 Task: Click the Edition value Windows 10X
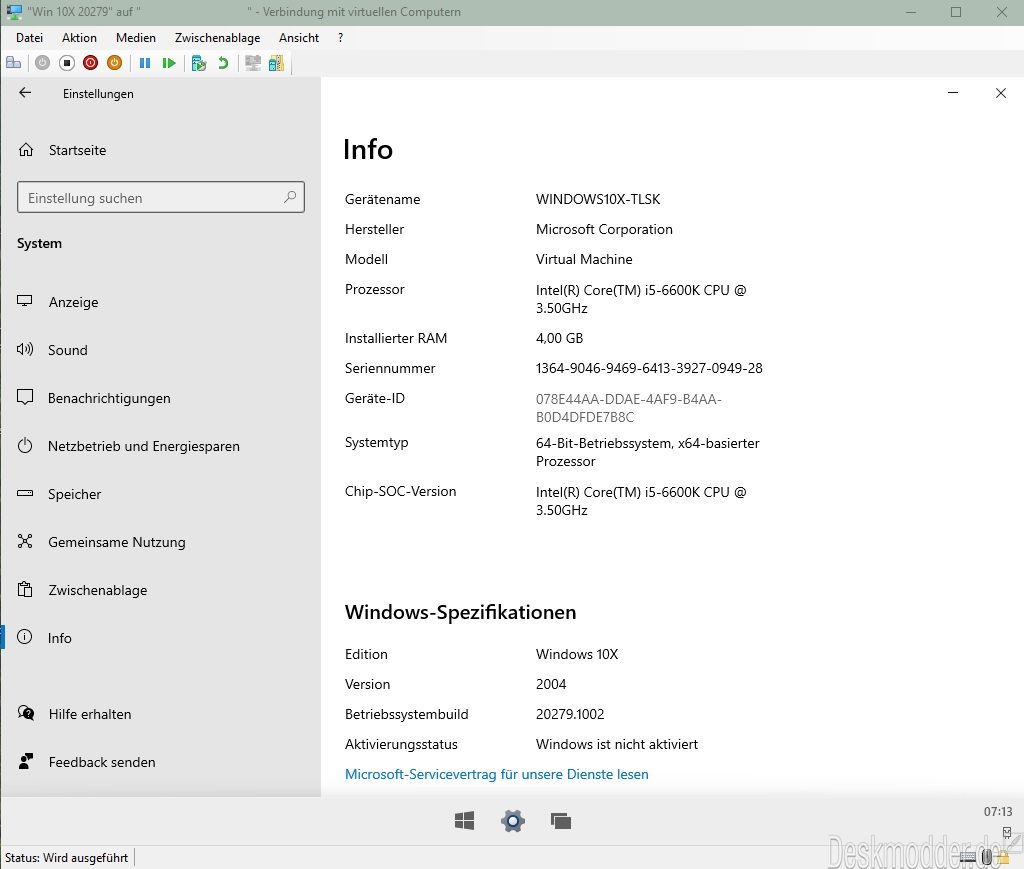coord(577,654)
